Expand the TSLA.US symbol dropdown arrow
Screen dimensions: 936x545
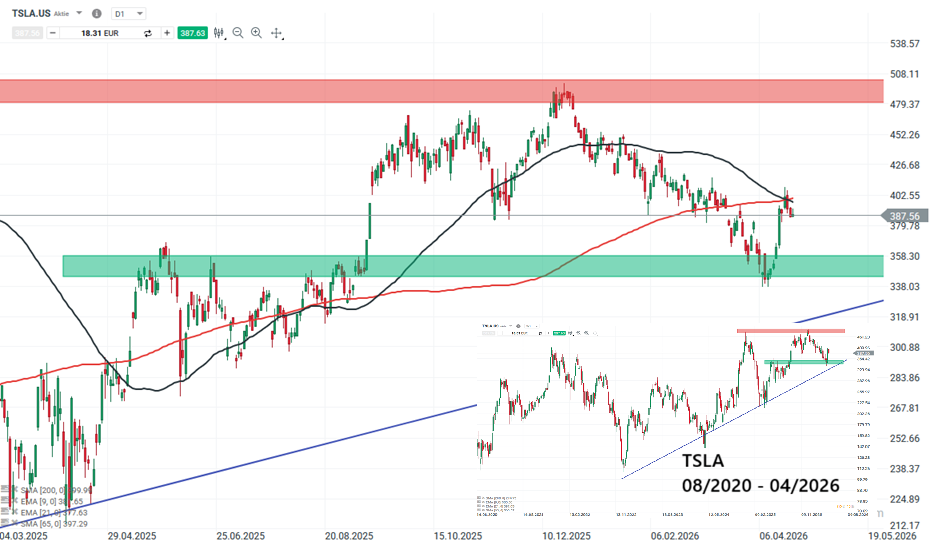[78, 14]
